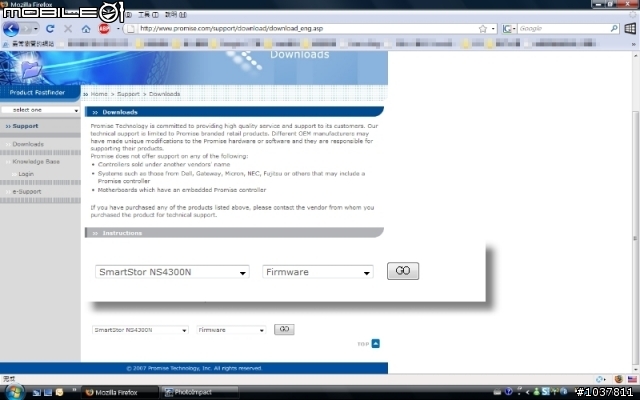Open the address bar history dropdown
Viewport: 640px width, 400px height.
493,29
